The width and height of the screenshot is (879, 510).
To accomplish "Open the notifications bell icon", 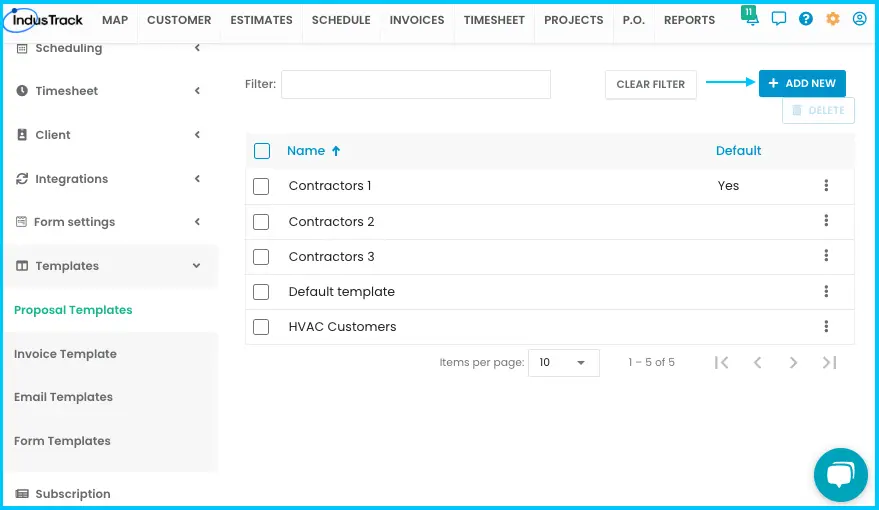I will [x=750, y=17].
